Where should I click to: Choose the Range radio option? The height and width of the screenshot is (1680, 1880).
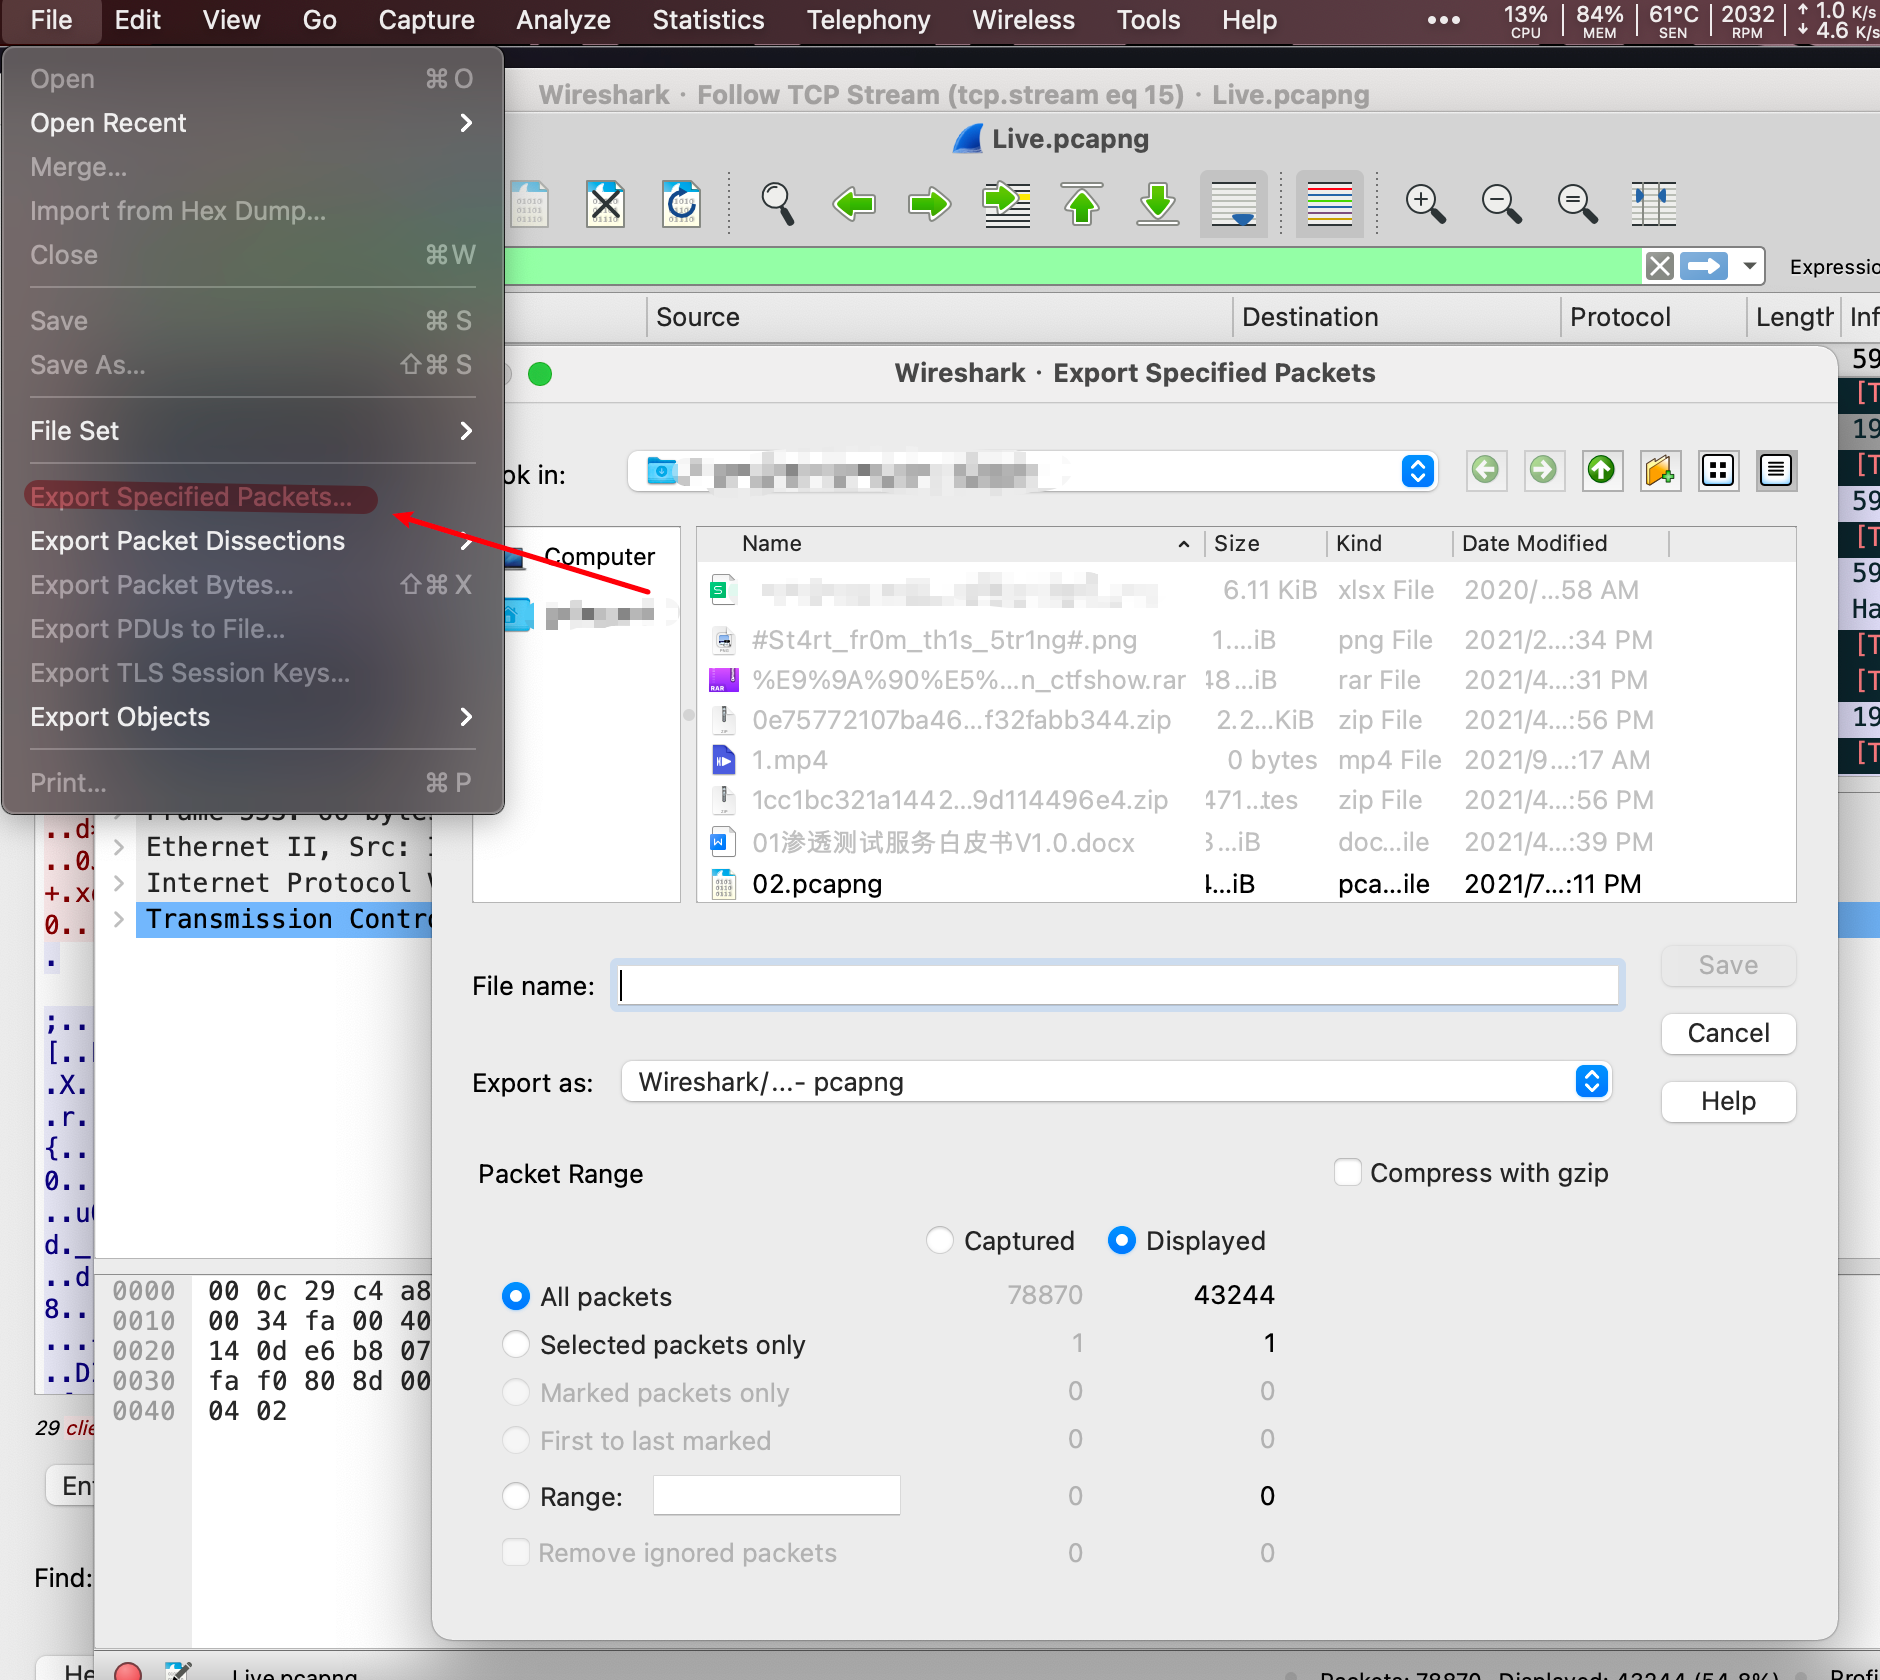point(516,1496)
